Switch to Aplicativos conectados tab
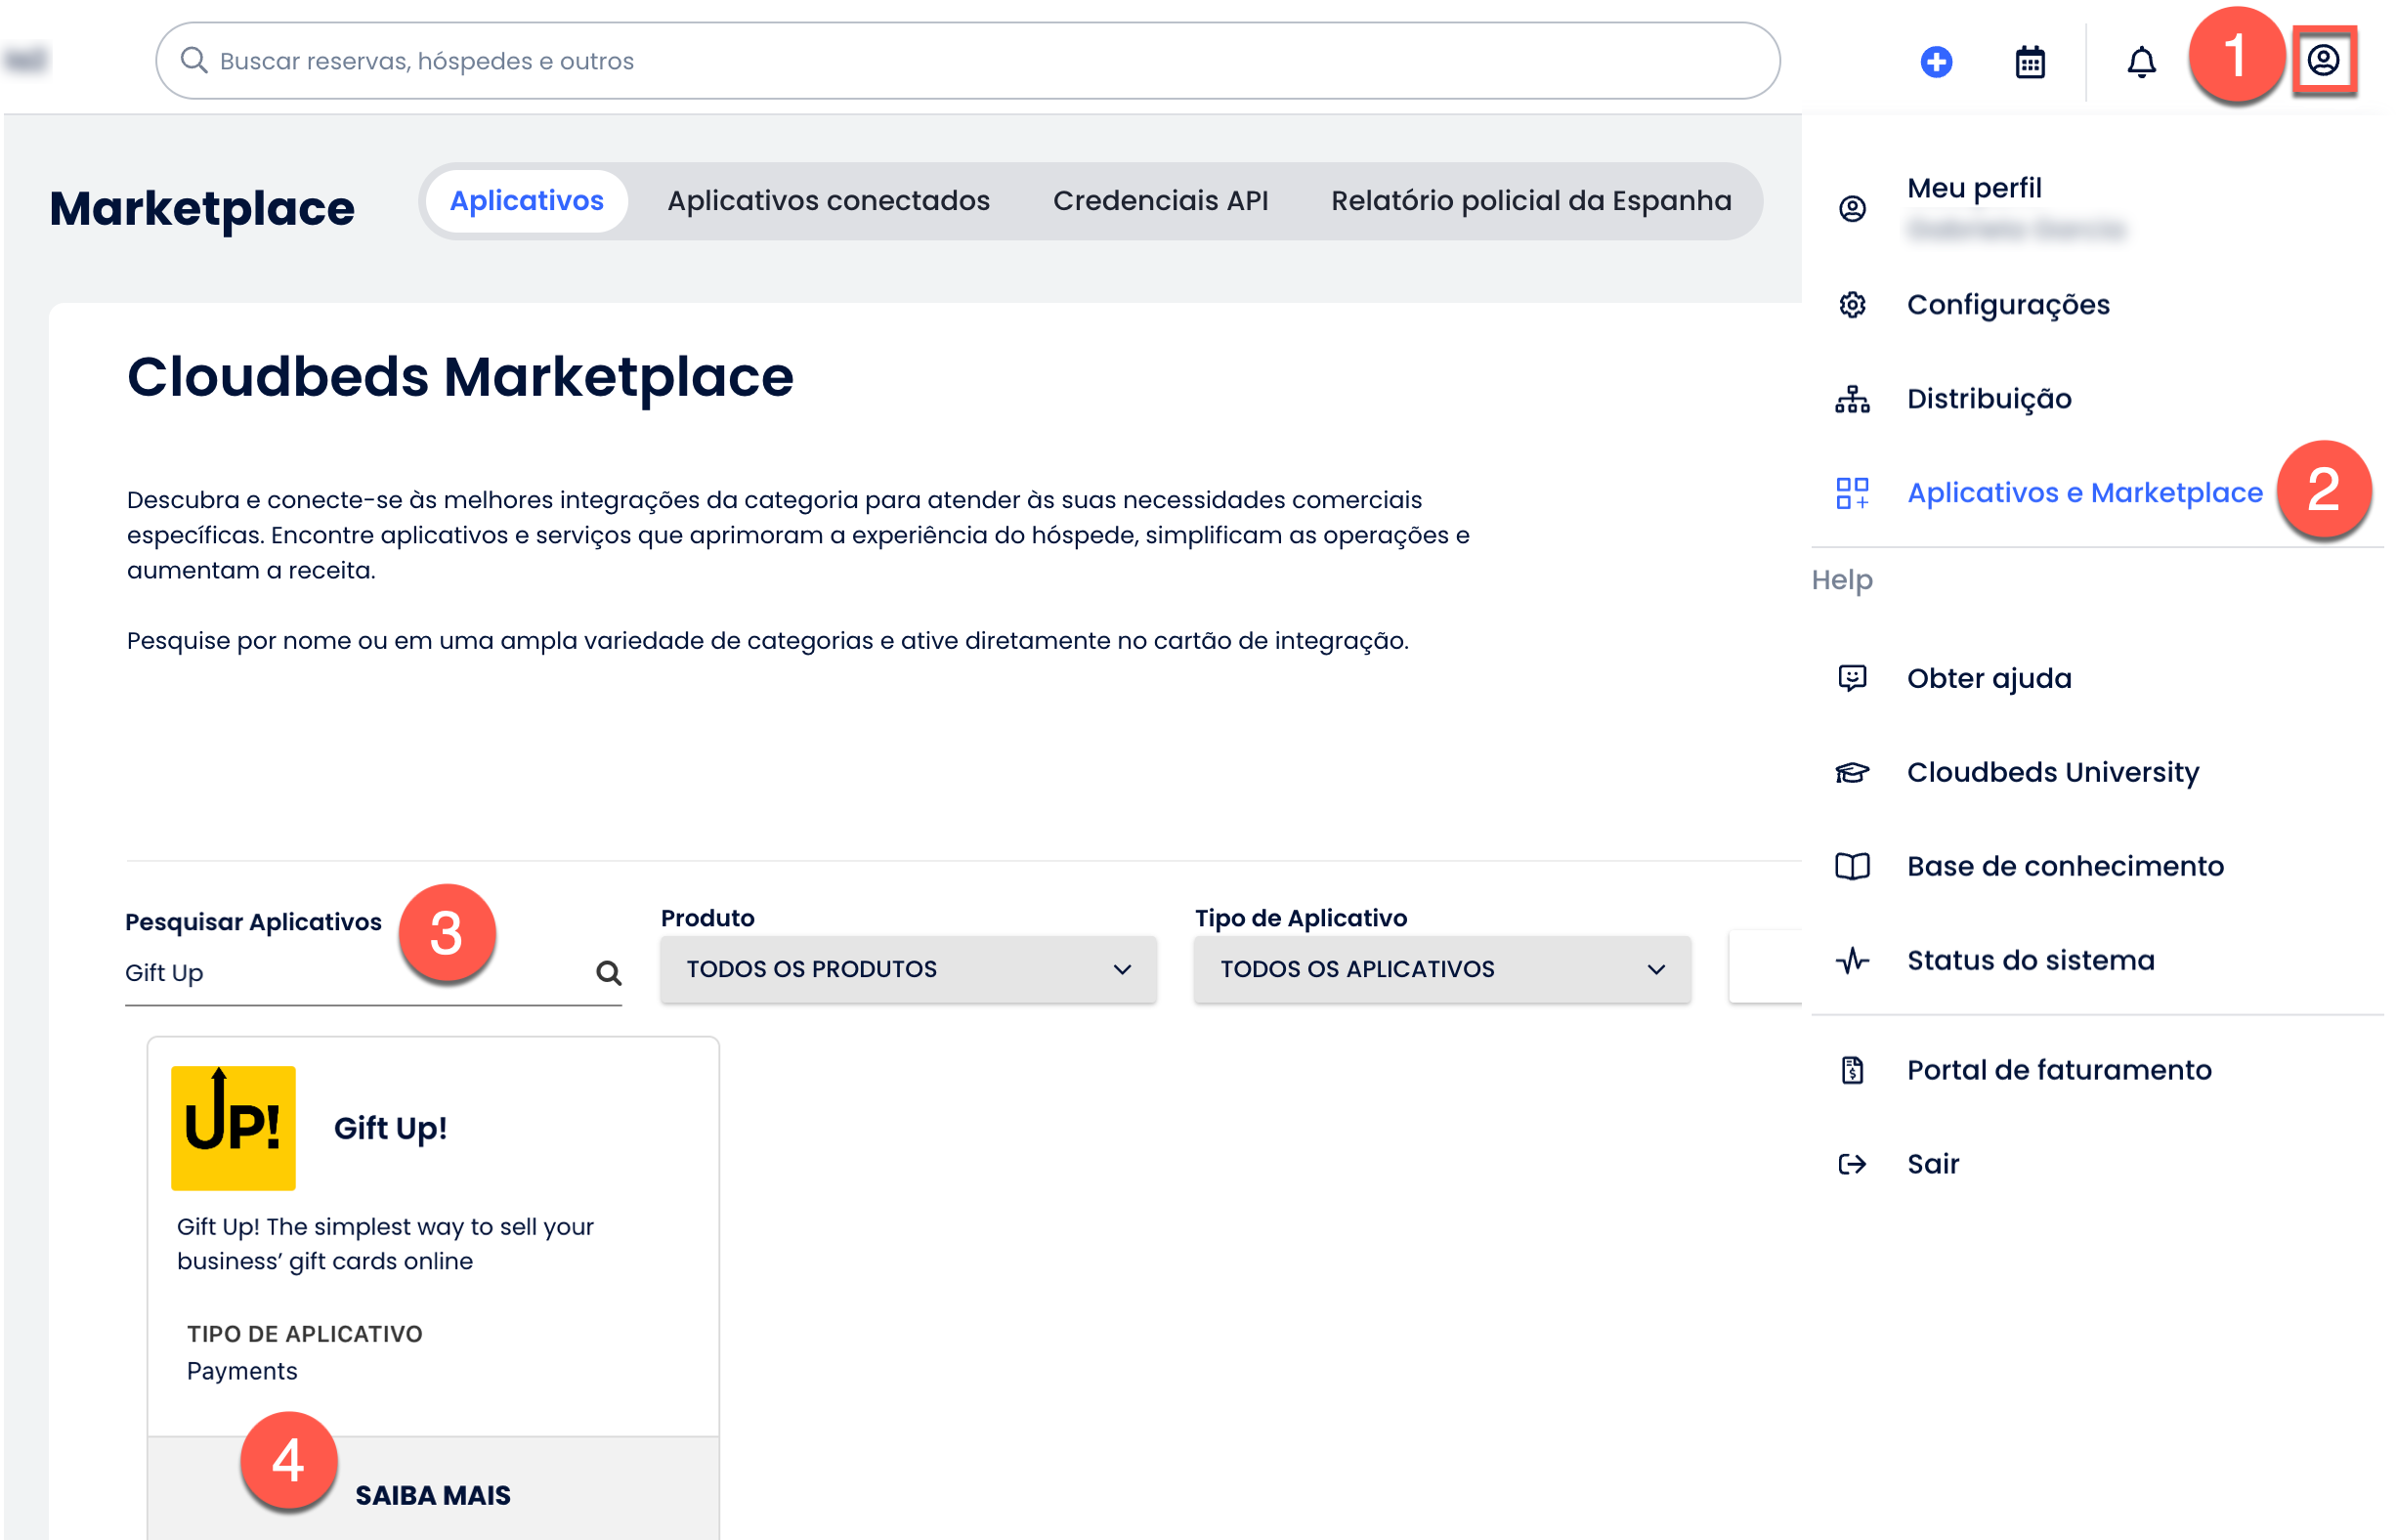This screenshot has height=1540, width=2396. click(x=828, y=201)
